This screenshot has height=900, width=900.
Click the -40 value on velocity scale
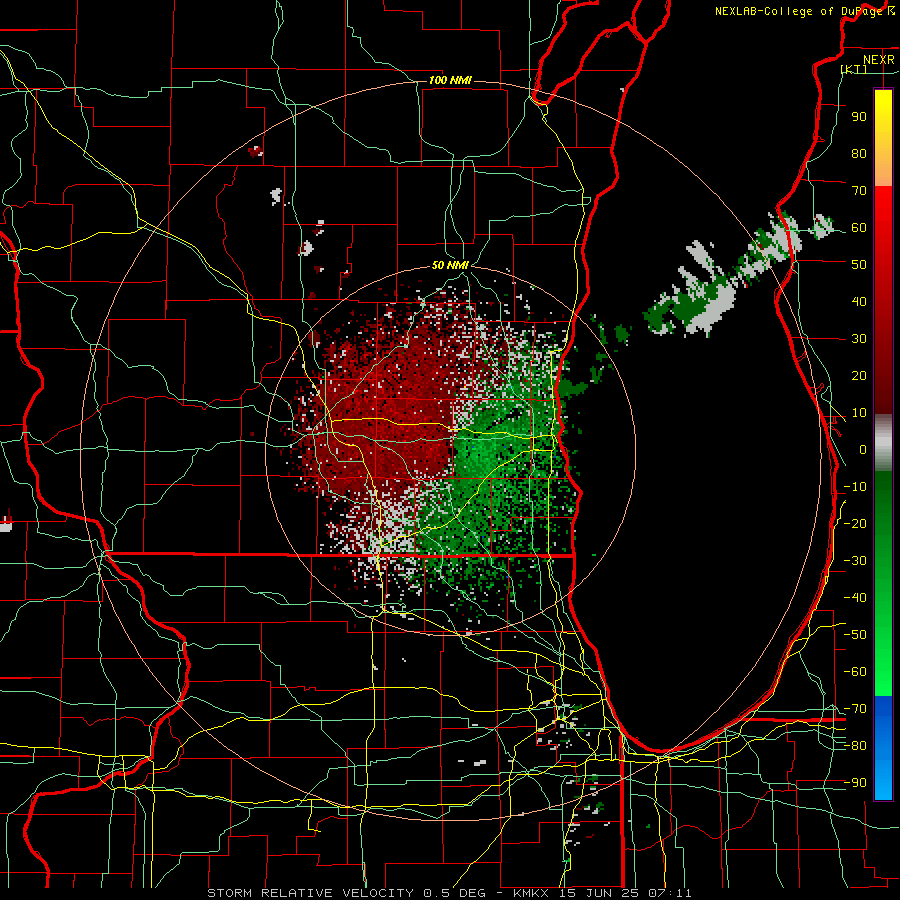855,598
